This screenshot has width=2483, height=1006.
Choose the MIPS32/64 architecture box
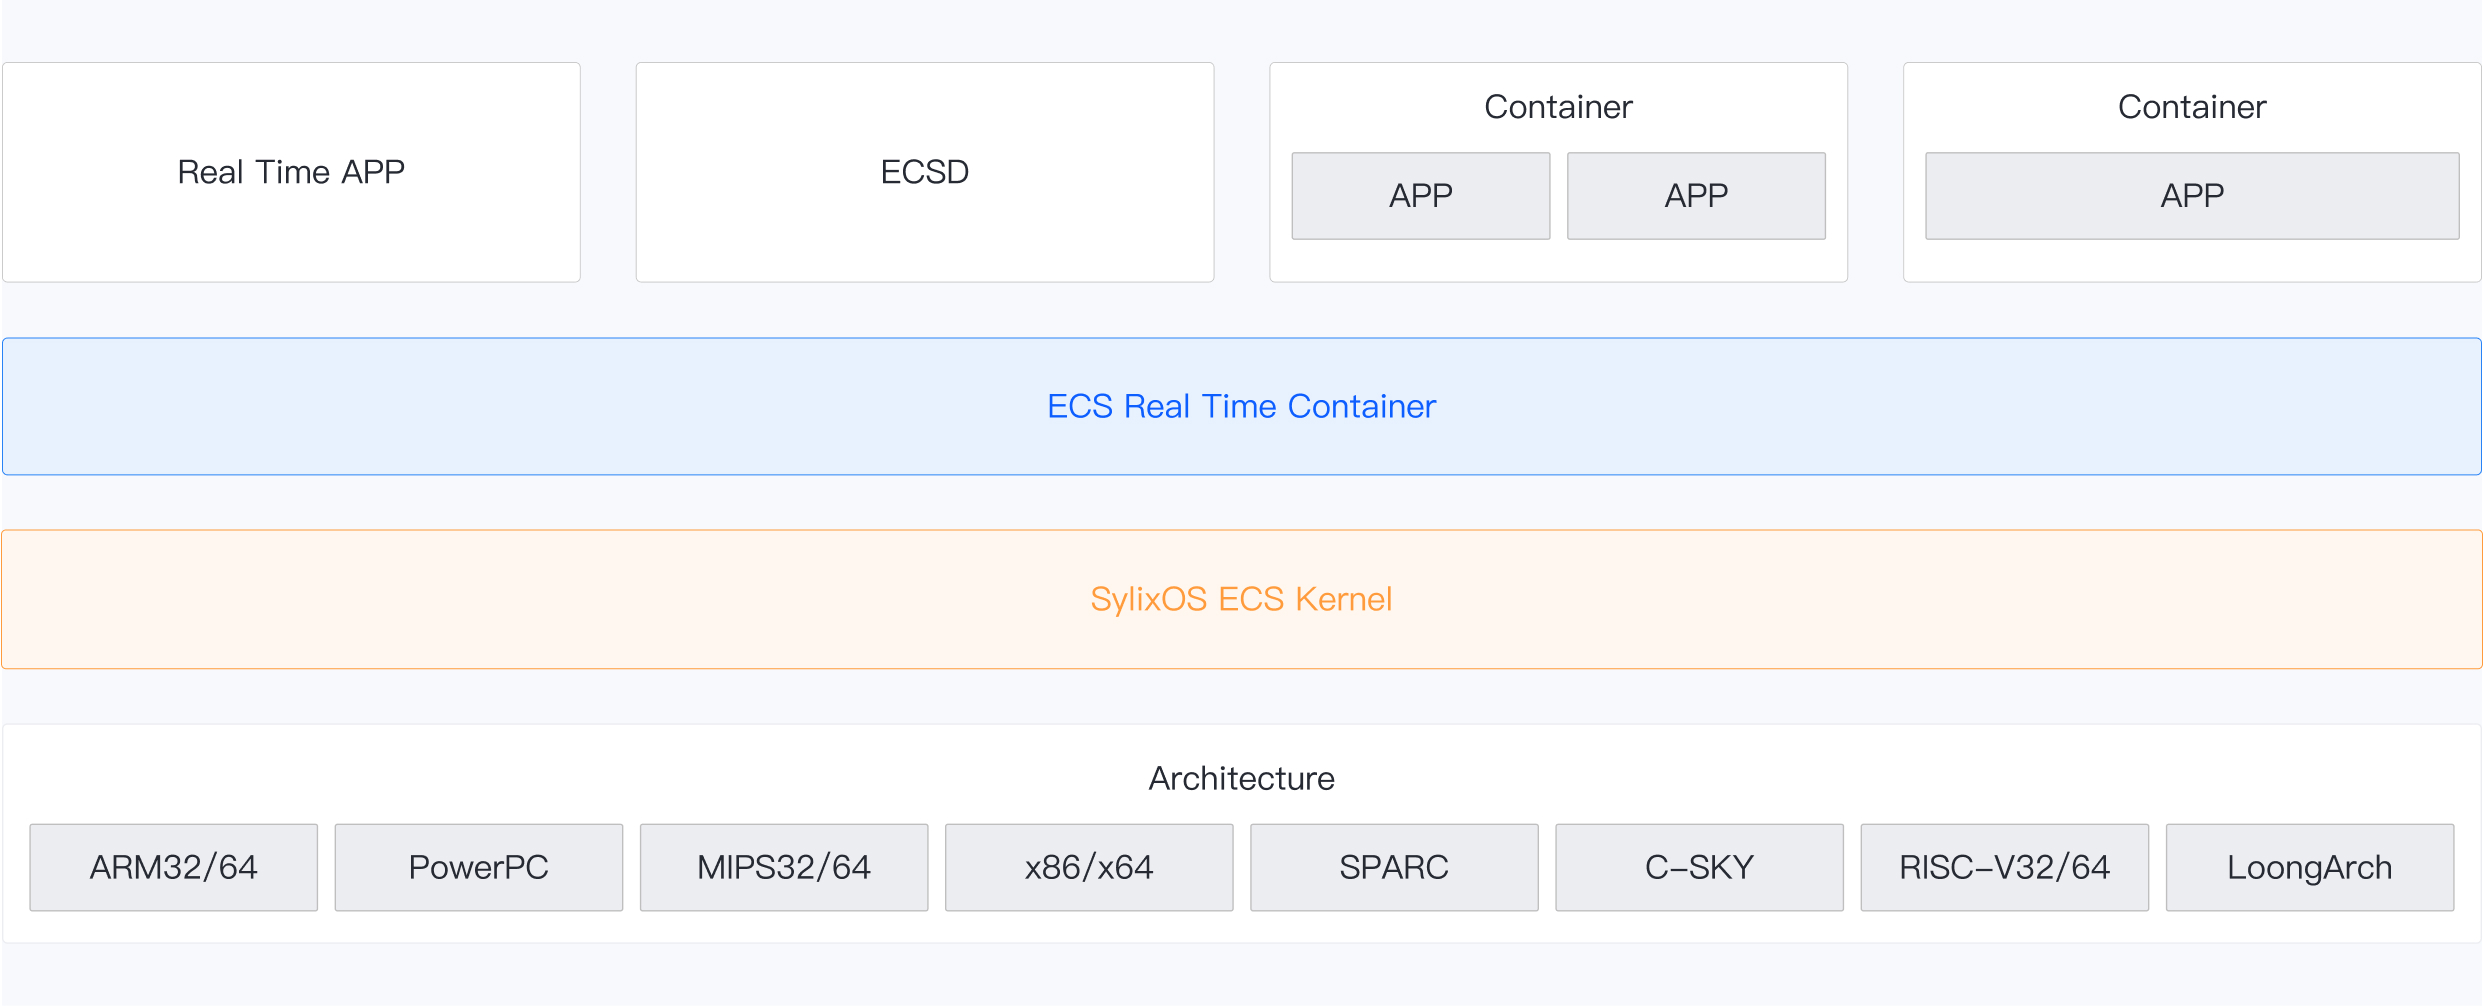point(784,867)
